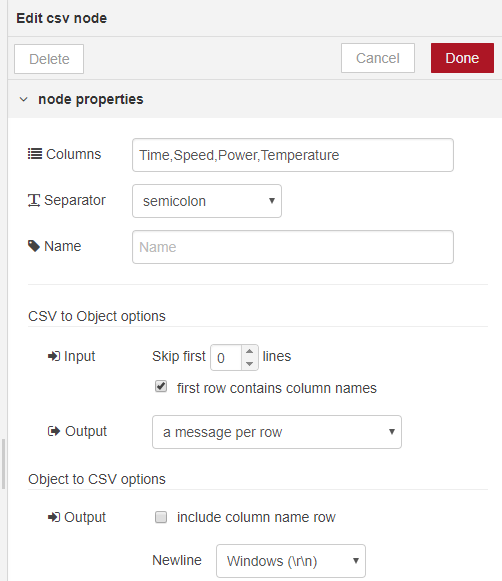Click the Delete button
502x581 pixels.
pyautogui.click(x=49, y=59)
